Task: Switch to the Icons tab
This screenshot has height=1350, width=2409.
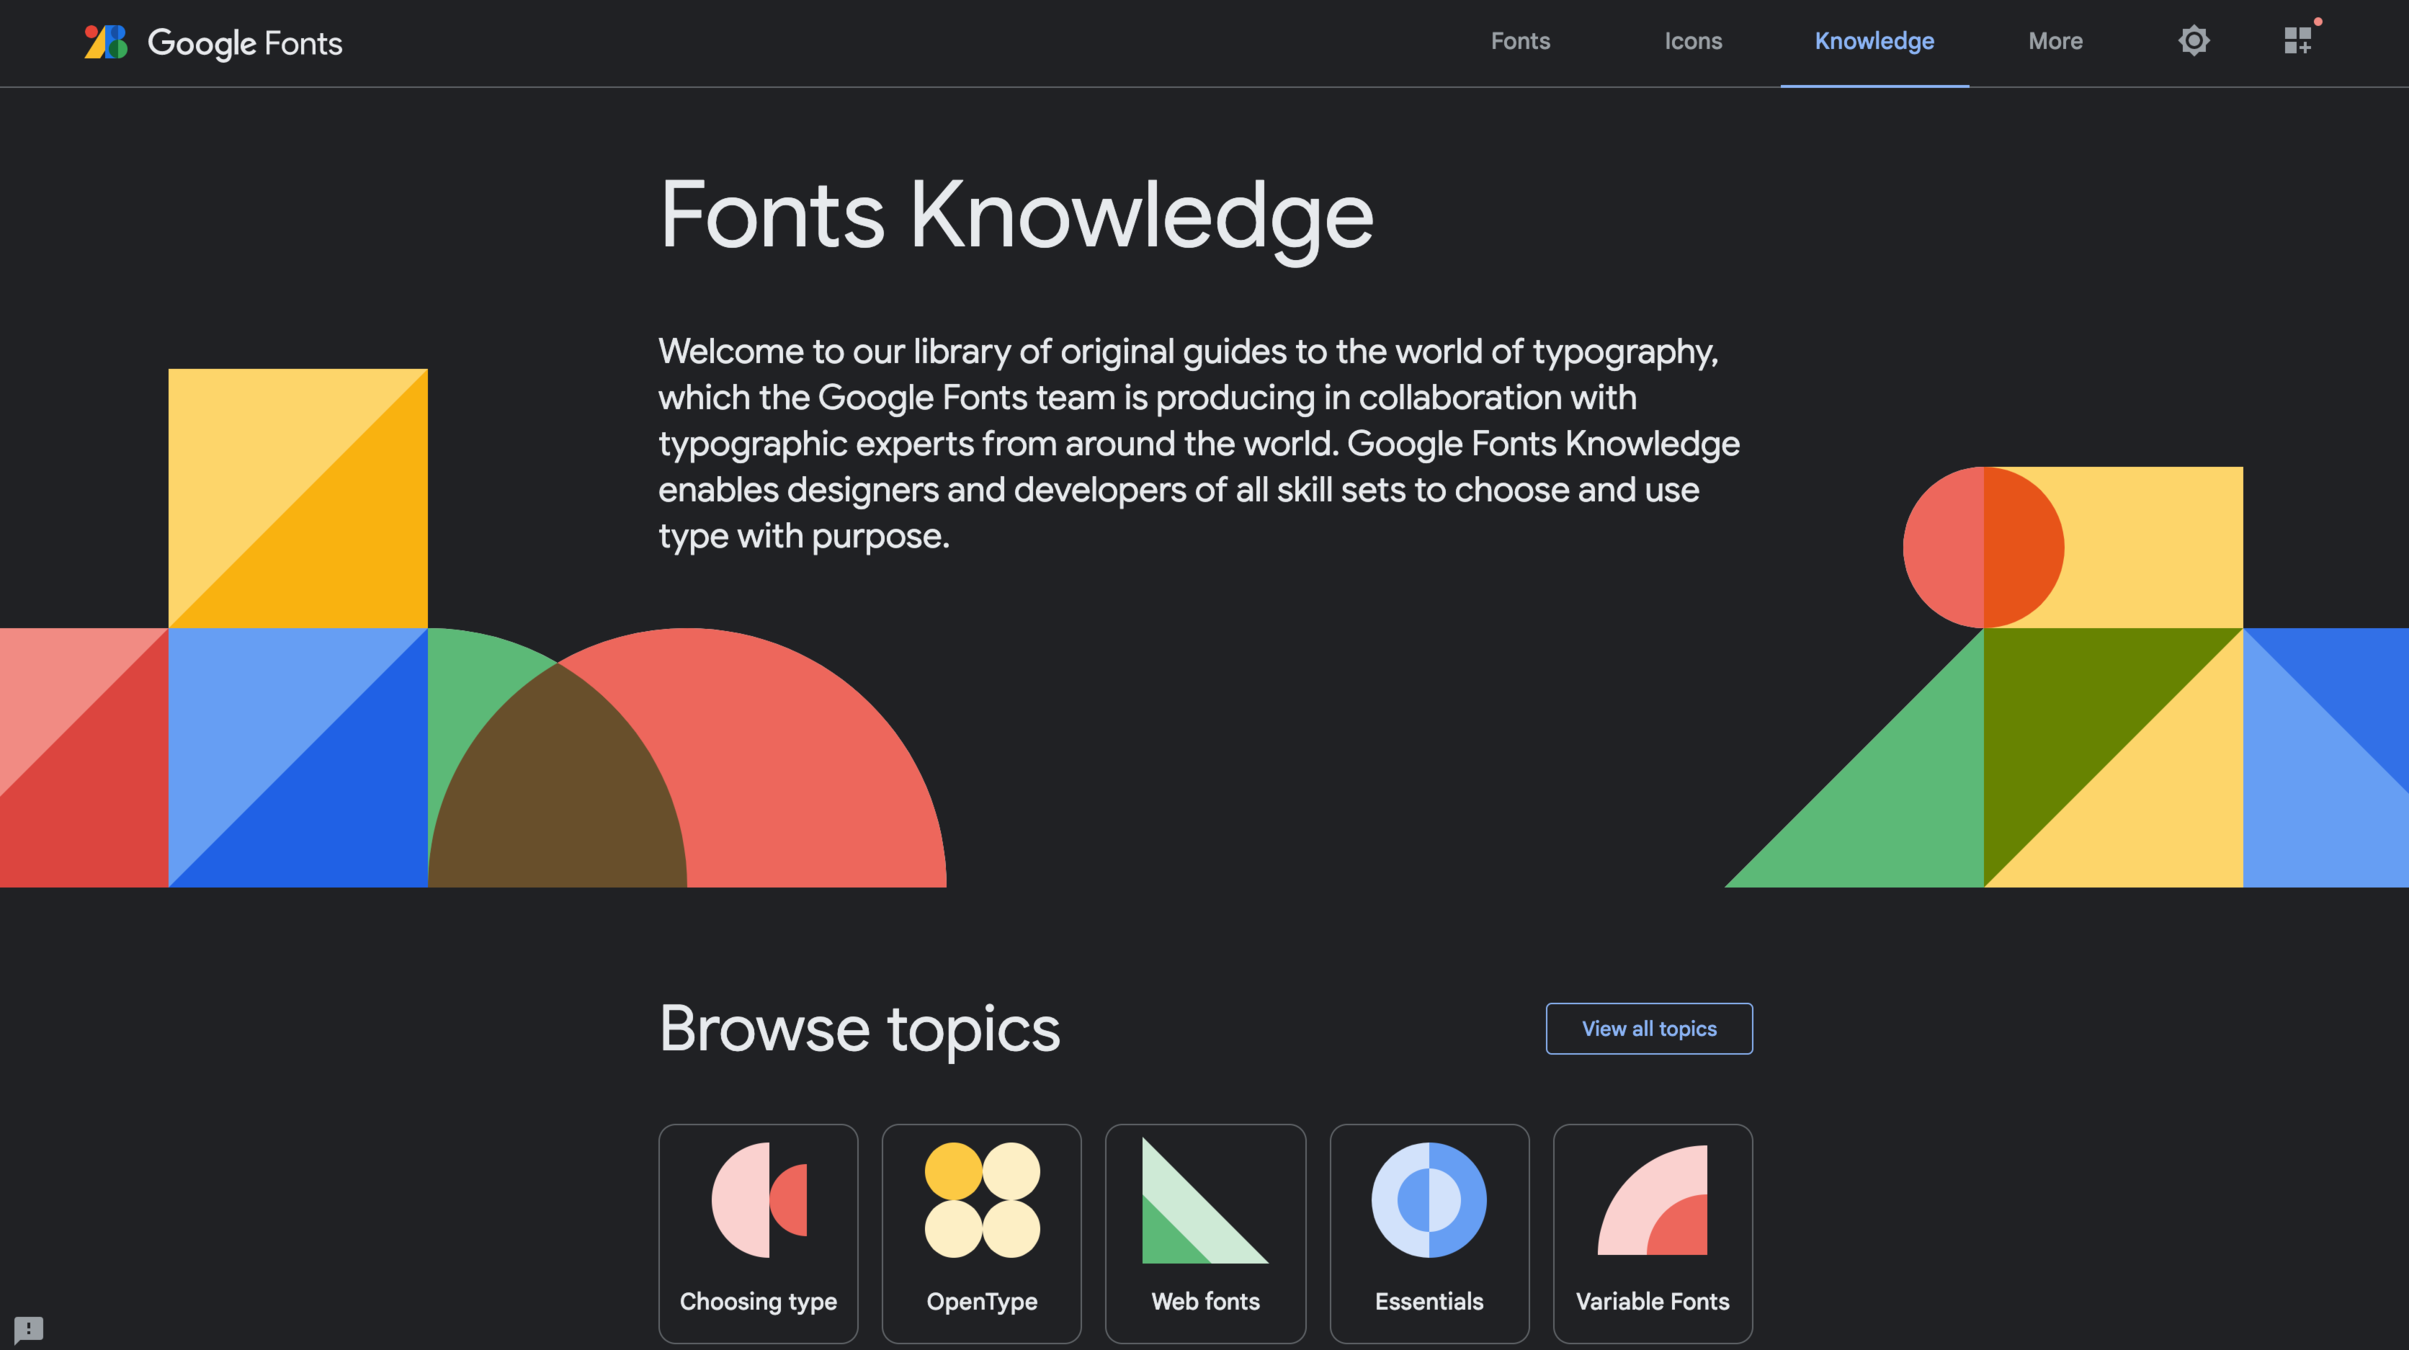Action: (x=1693, y=41)
